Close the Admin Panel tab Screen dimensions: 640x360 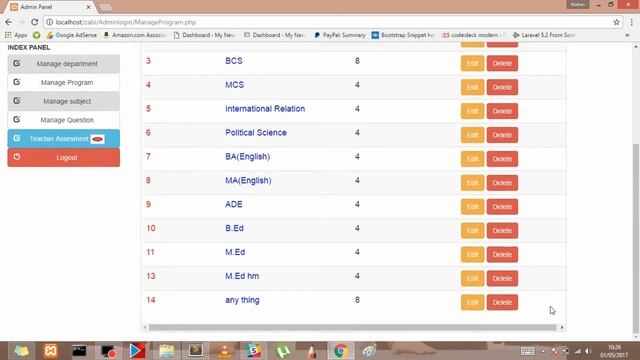[x=88, y=7]
